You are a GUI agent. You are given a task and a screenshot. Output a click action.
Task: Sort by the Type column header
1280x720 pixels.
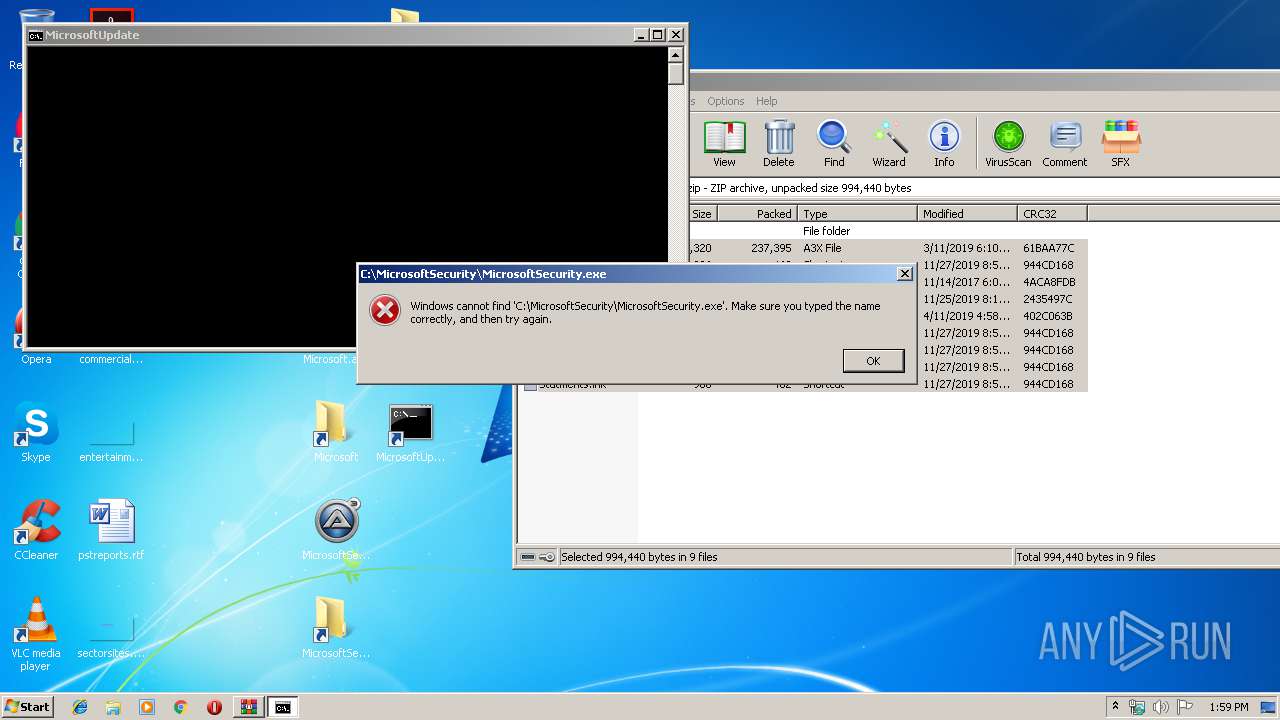coord(857,214)
